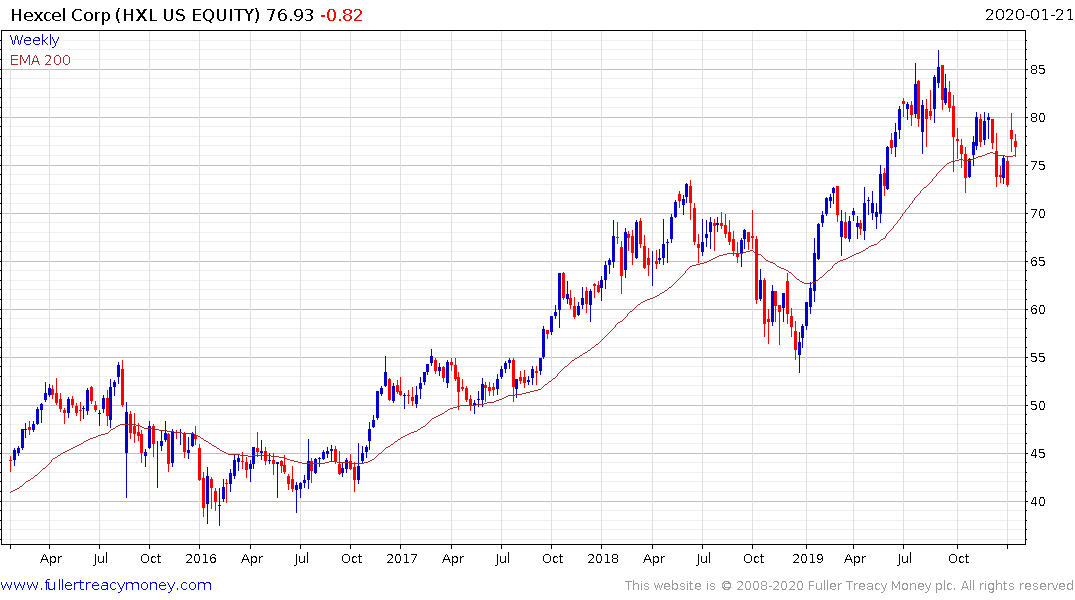This screenshot has height=600, width=1075.
Task: Click the 45 price axis label
Action: [x=1037, y=453]
